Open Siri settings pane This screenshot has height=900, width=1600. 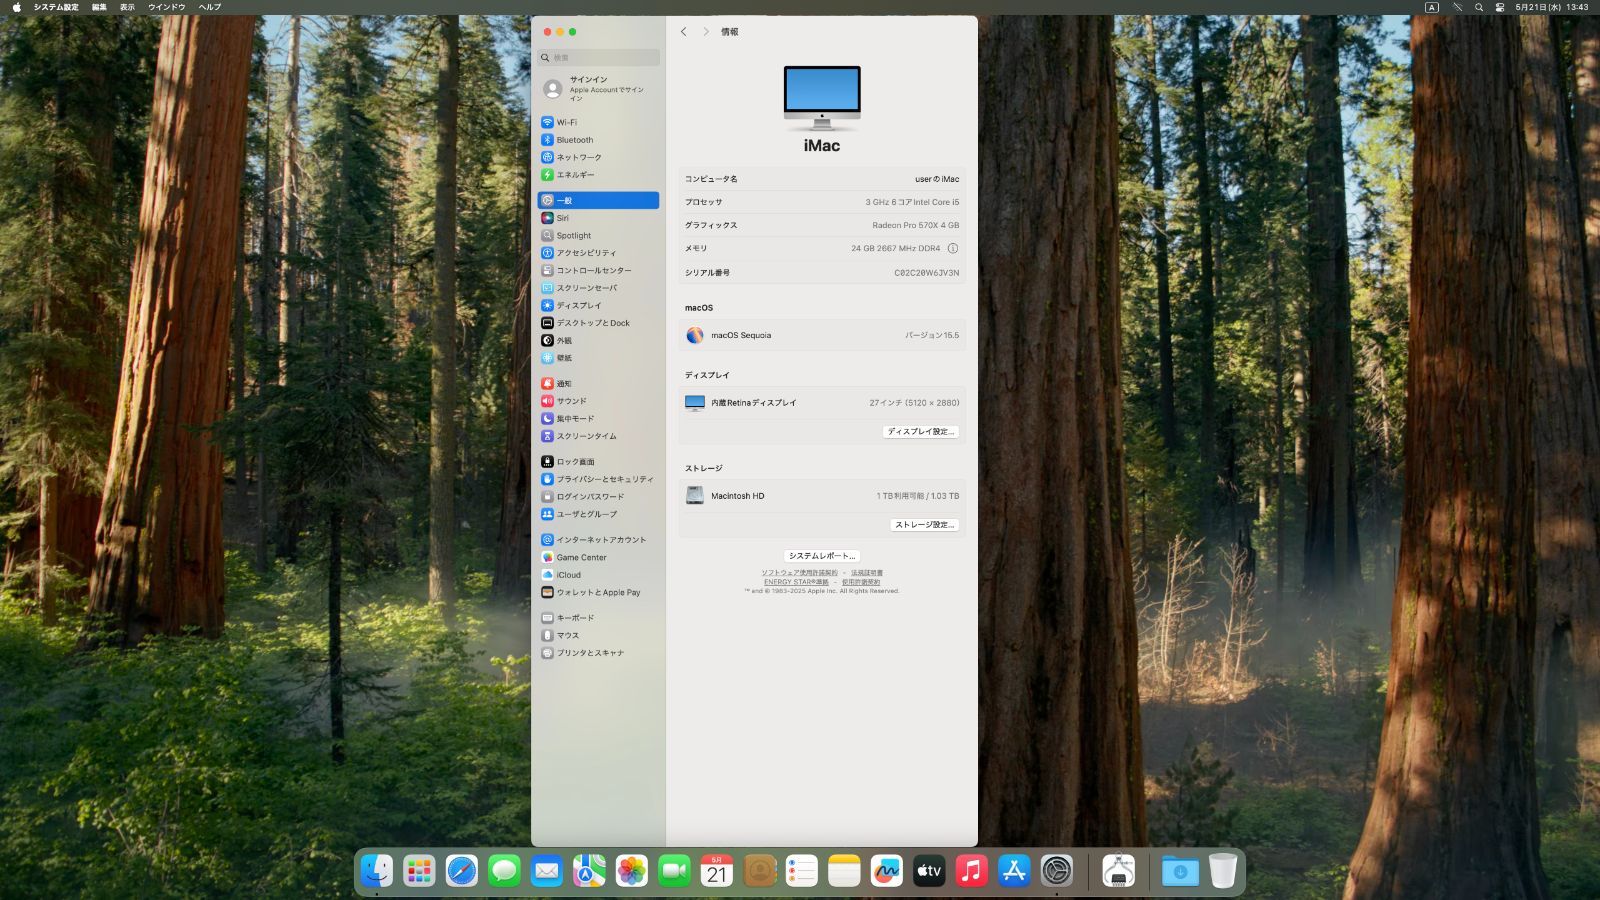[x=562, y=218]
